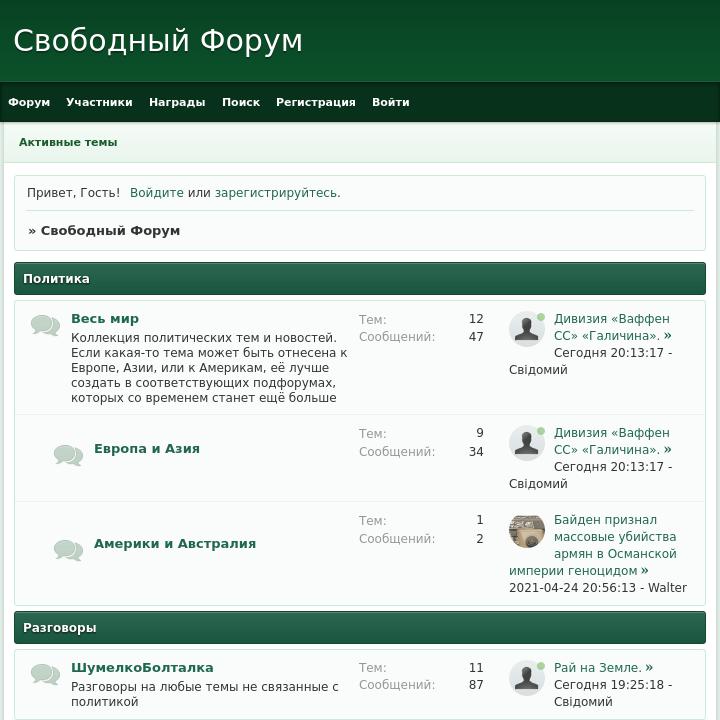Screen dimensions: 720x720
Task: Open the ШумелкоБолталка forum
Action: pyautogui.click(x=142, y=667)
